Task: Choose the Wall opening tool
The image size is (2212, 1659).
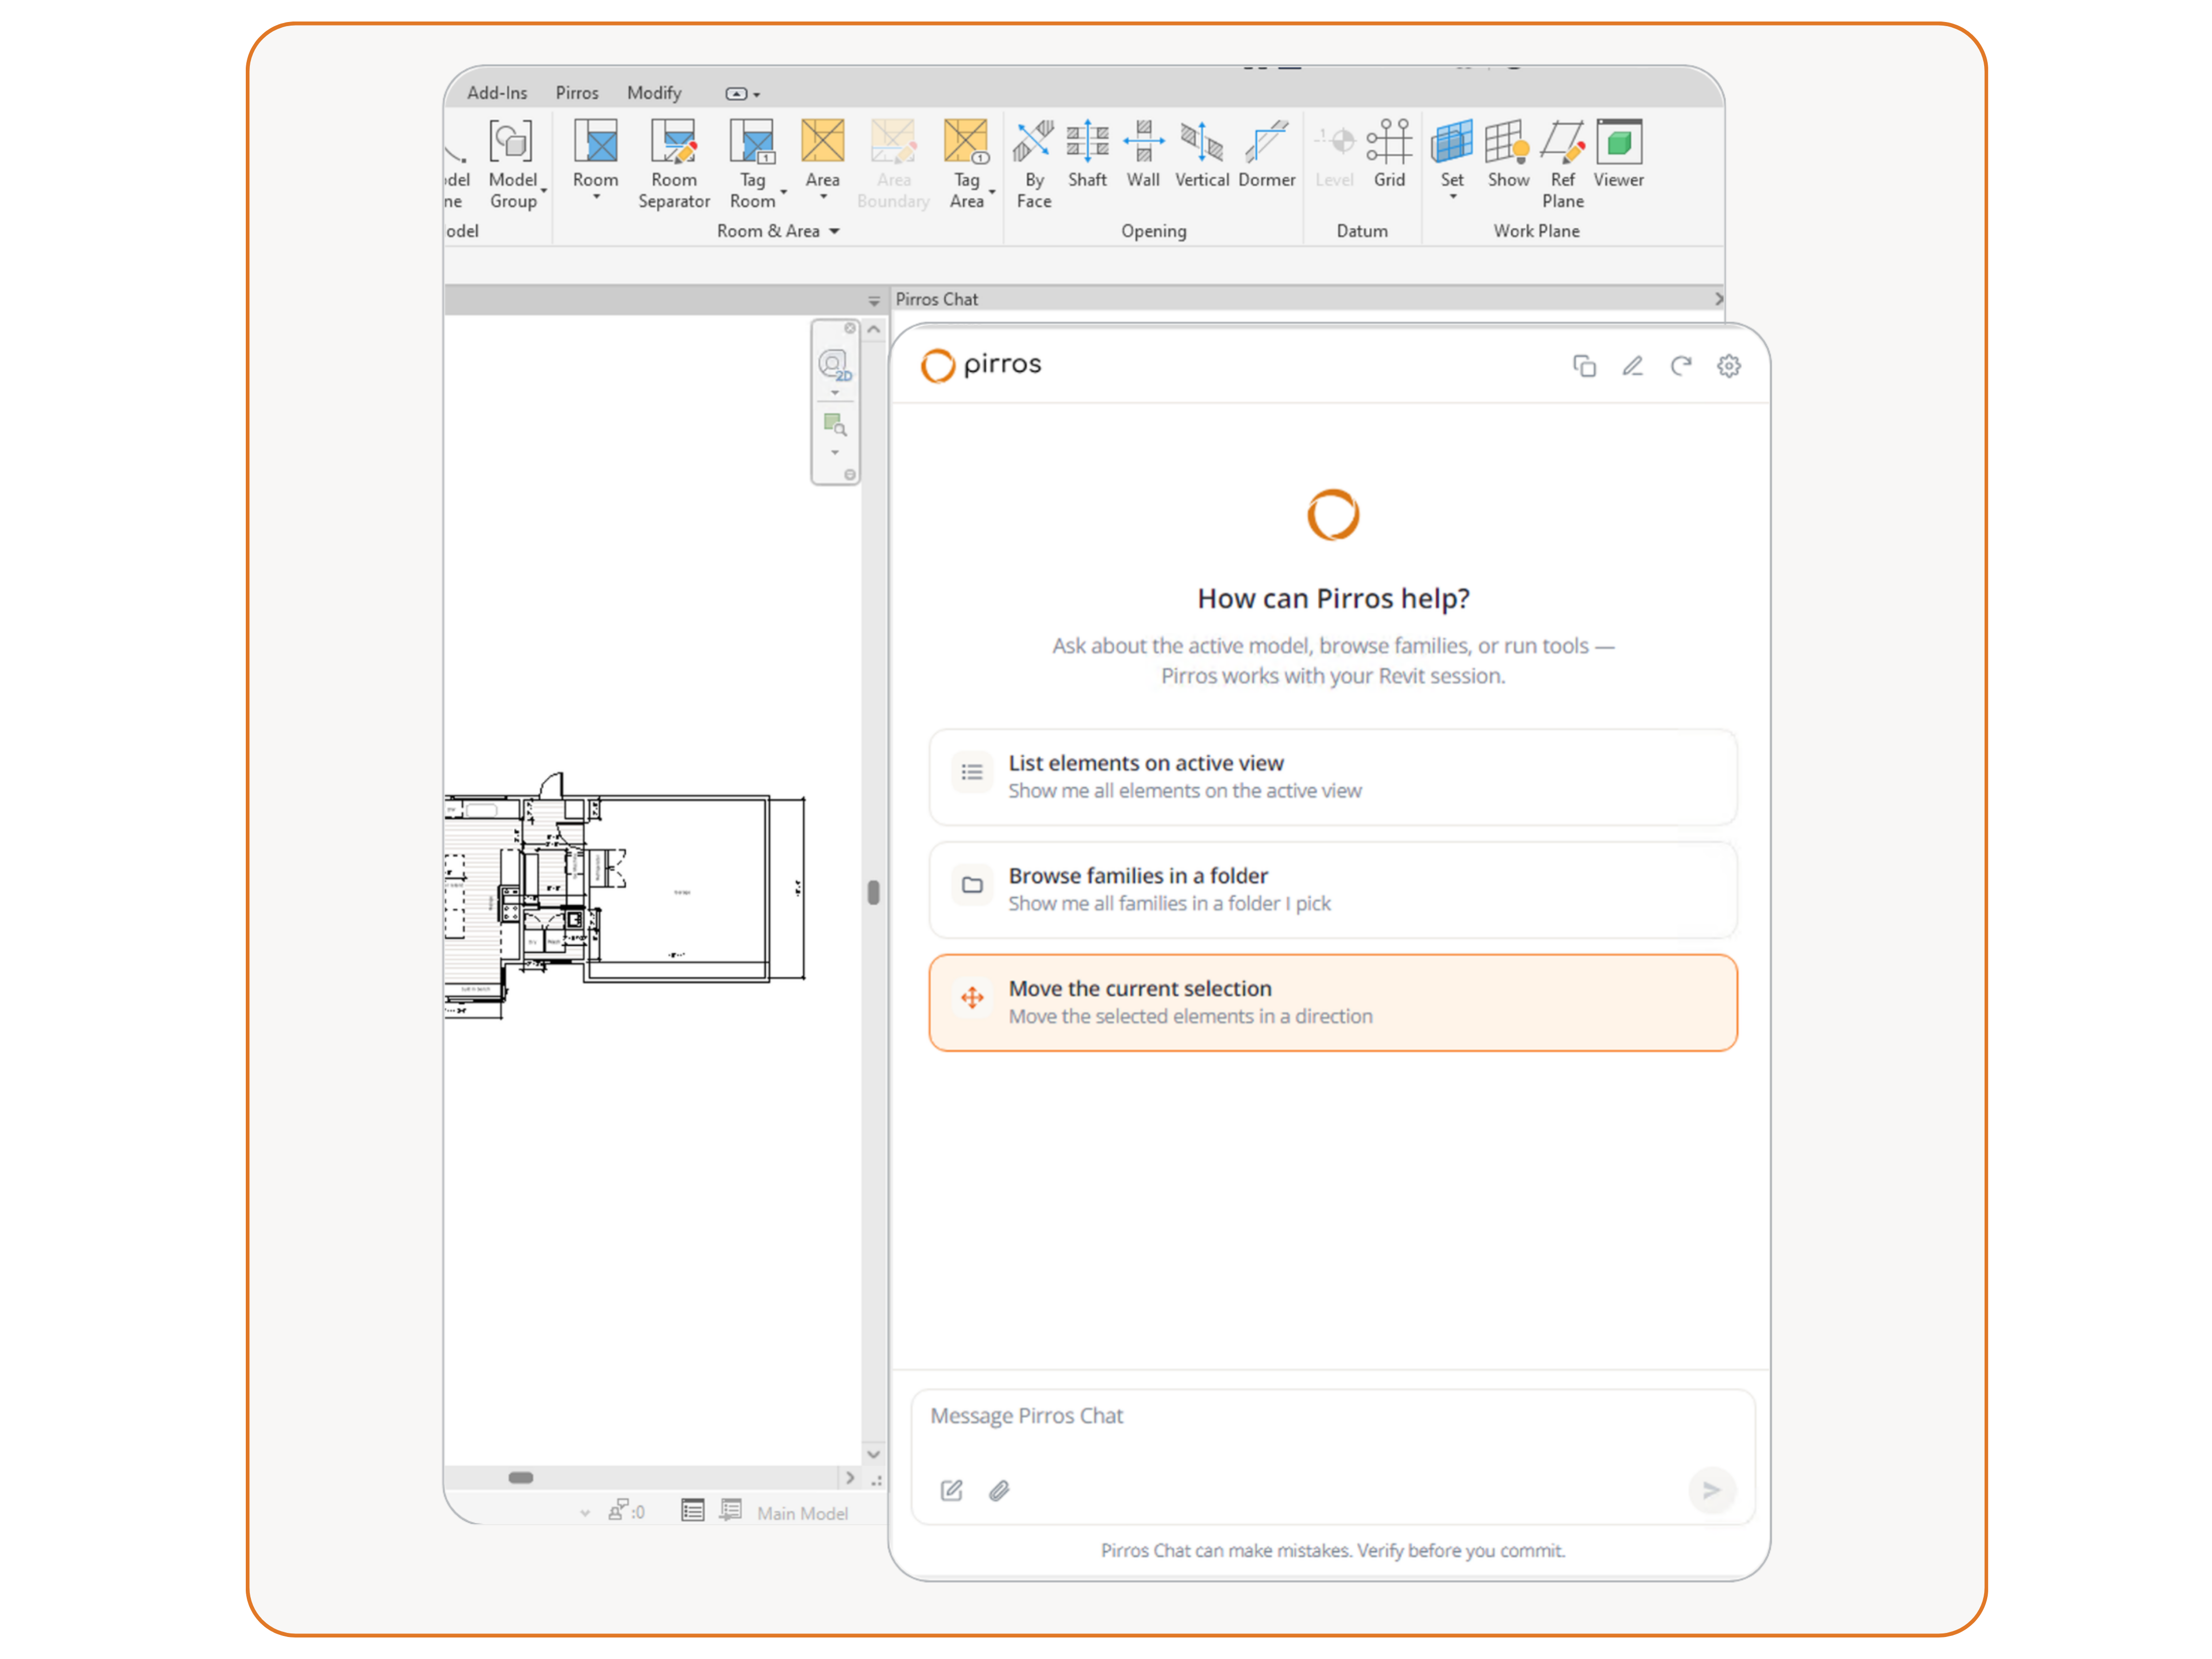Action: pos(1143,153)
